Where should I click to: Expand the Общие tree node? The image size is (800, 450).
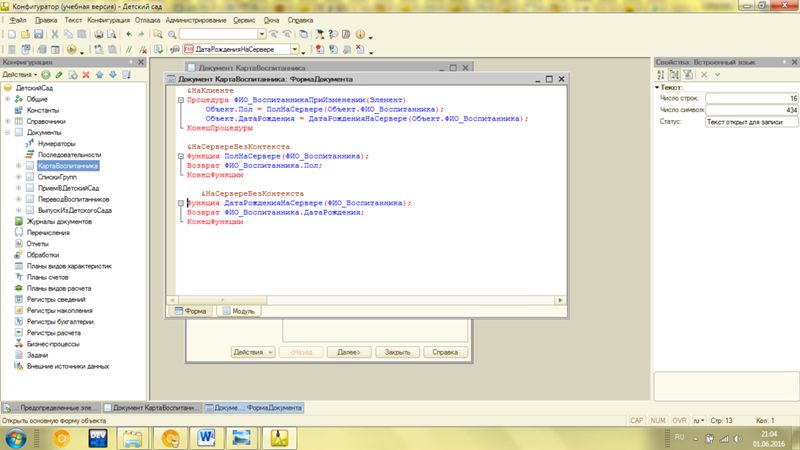(x=8, y=99)
